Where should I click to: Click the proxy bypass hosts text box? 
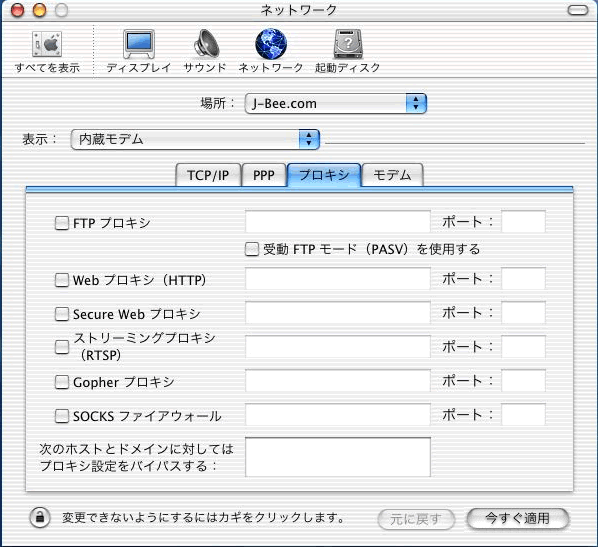tap(338, 457)
